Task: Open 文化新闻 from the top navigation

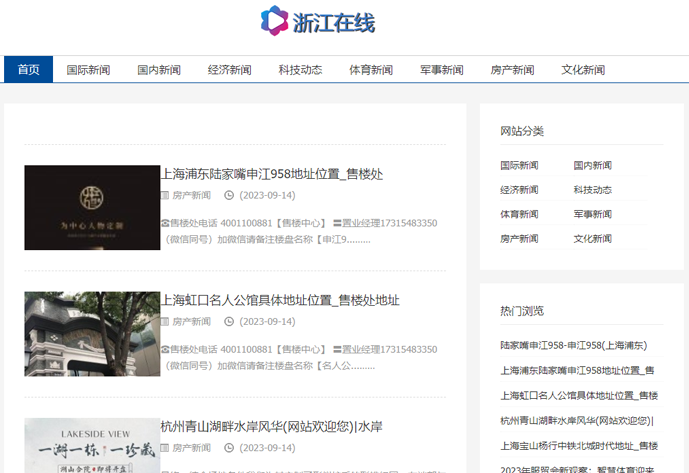Action: pos(583,70)
